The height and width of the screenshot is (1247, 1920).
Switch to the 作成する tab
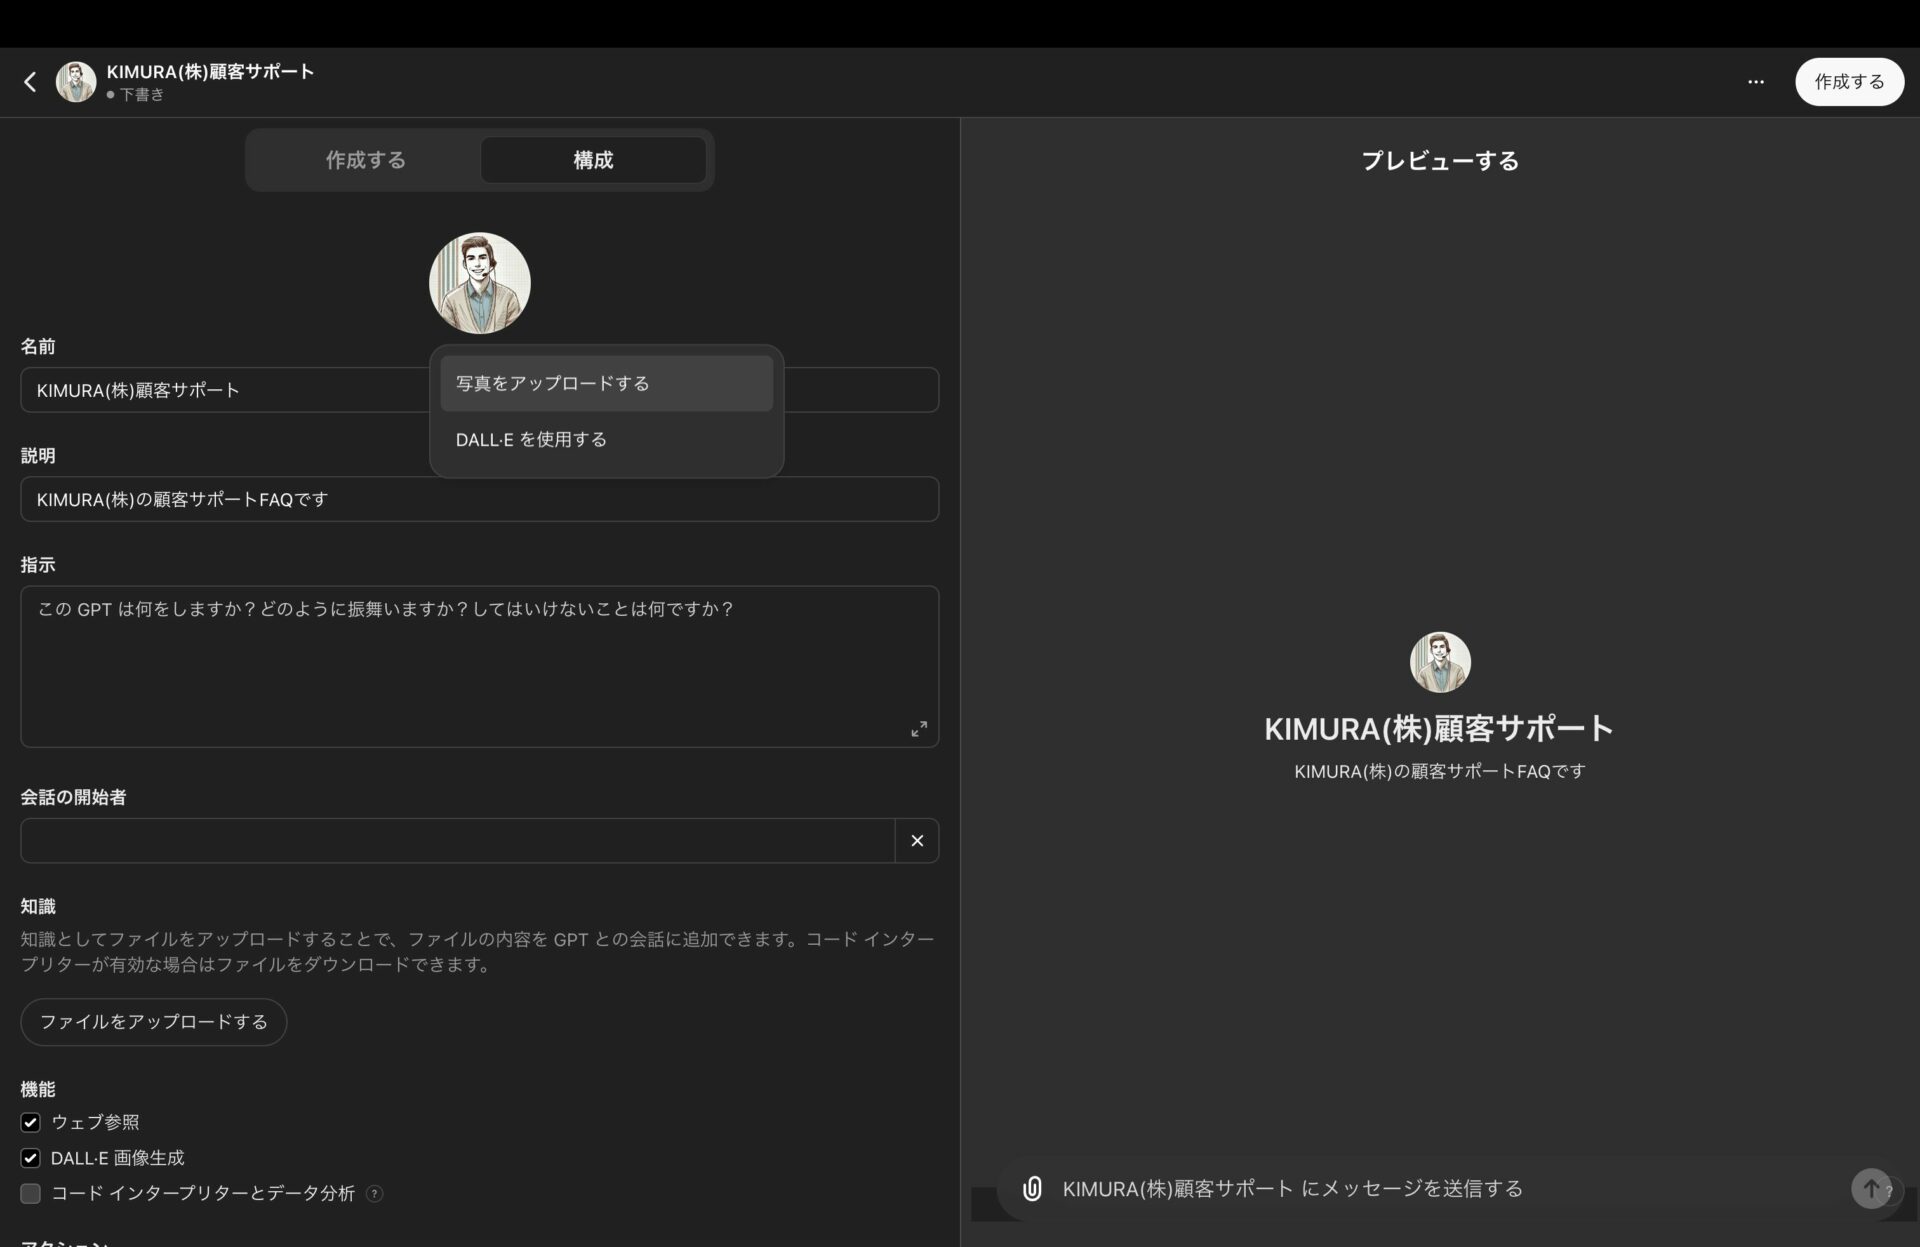(x=365, y=160)
